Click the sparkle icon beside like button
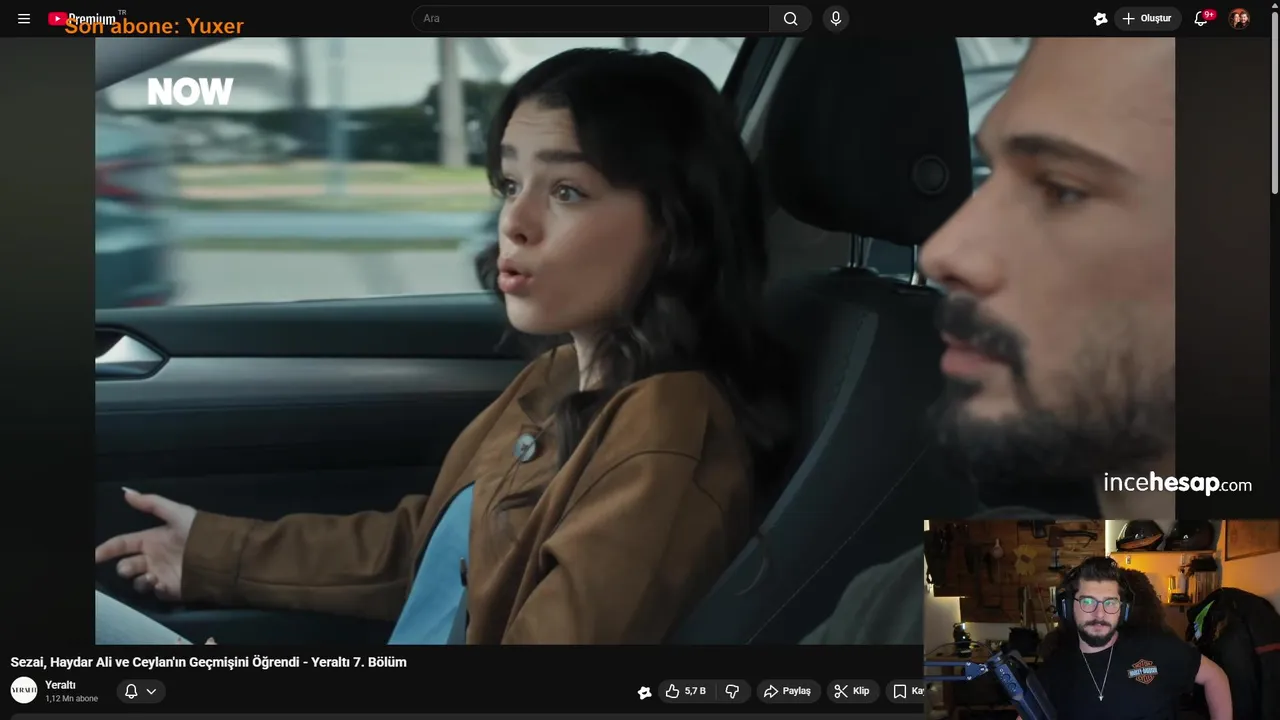The image size is (1280, 720). pyautogui.click(x=645, y=691)
